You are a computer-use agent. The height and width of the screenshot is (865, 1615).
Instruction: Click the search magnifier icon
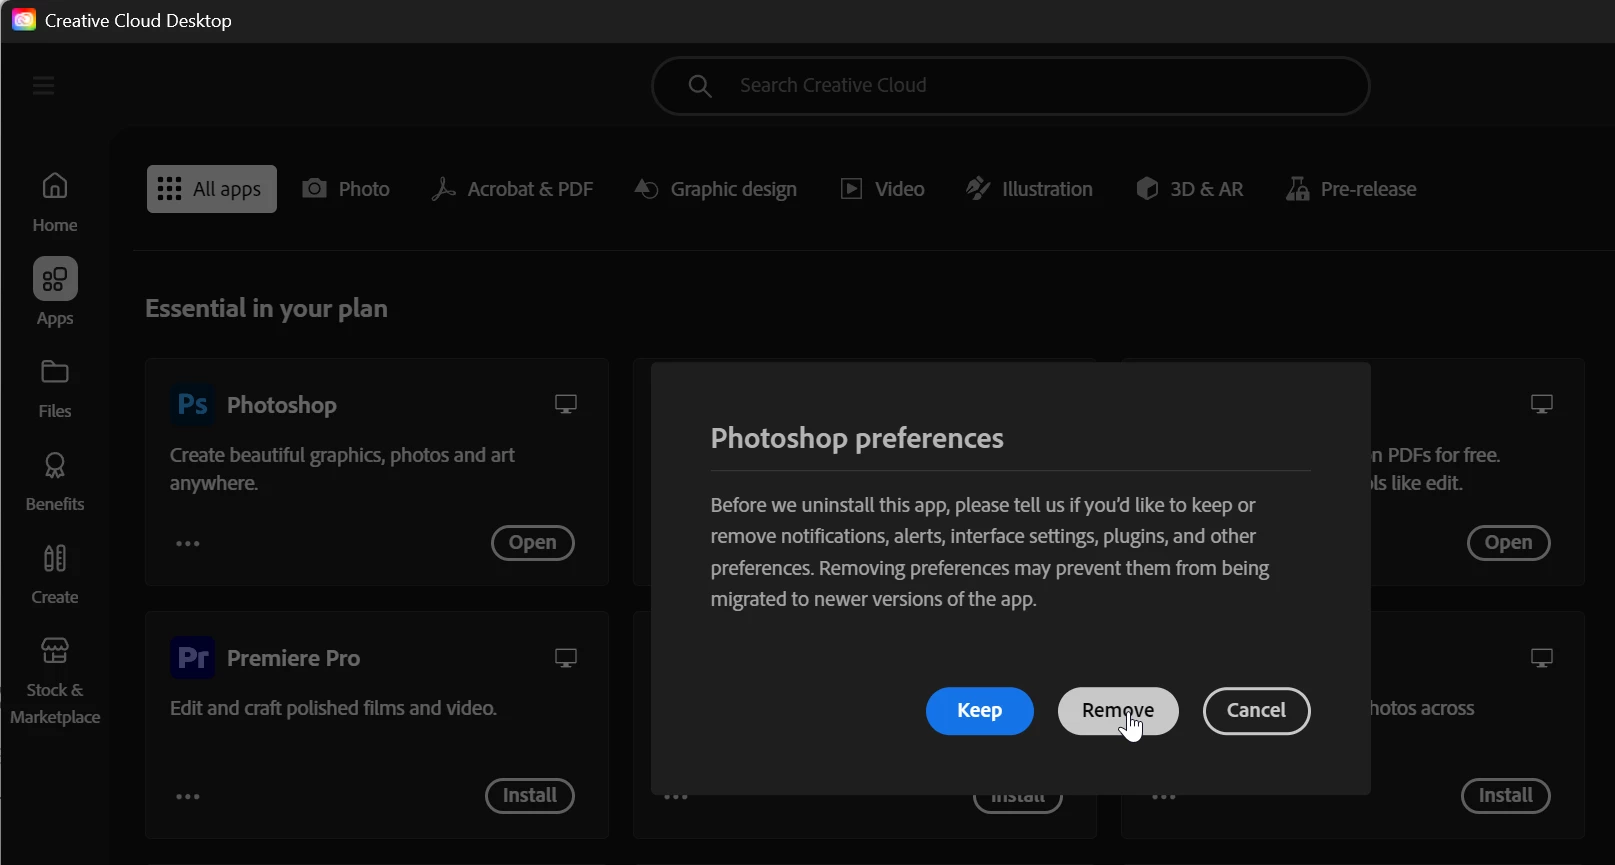700,86
